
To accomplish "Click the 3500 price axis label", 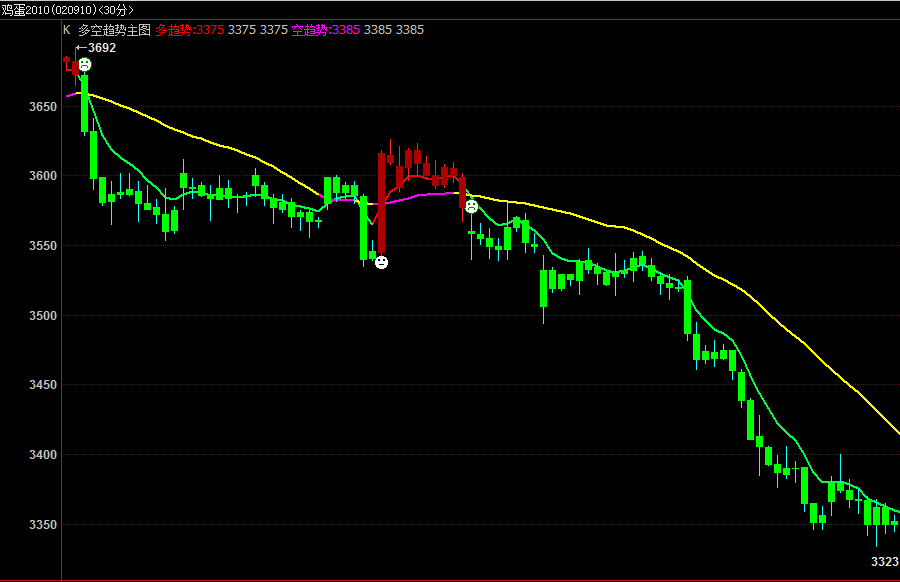I will [43, 316].
